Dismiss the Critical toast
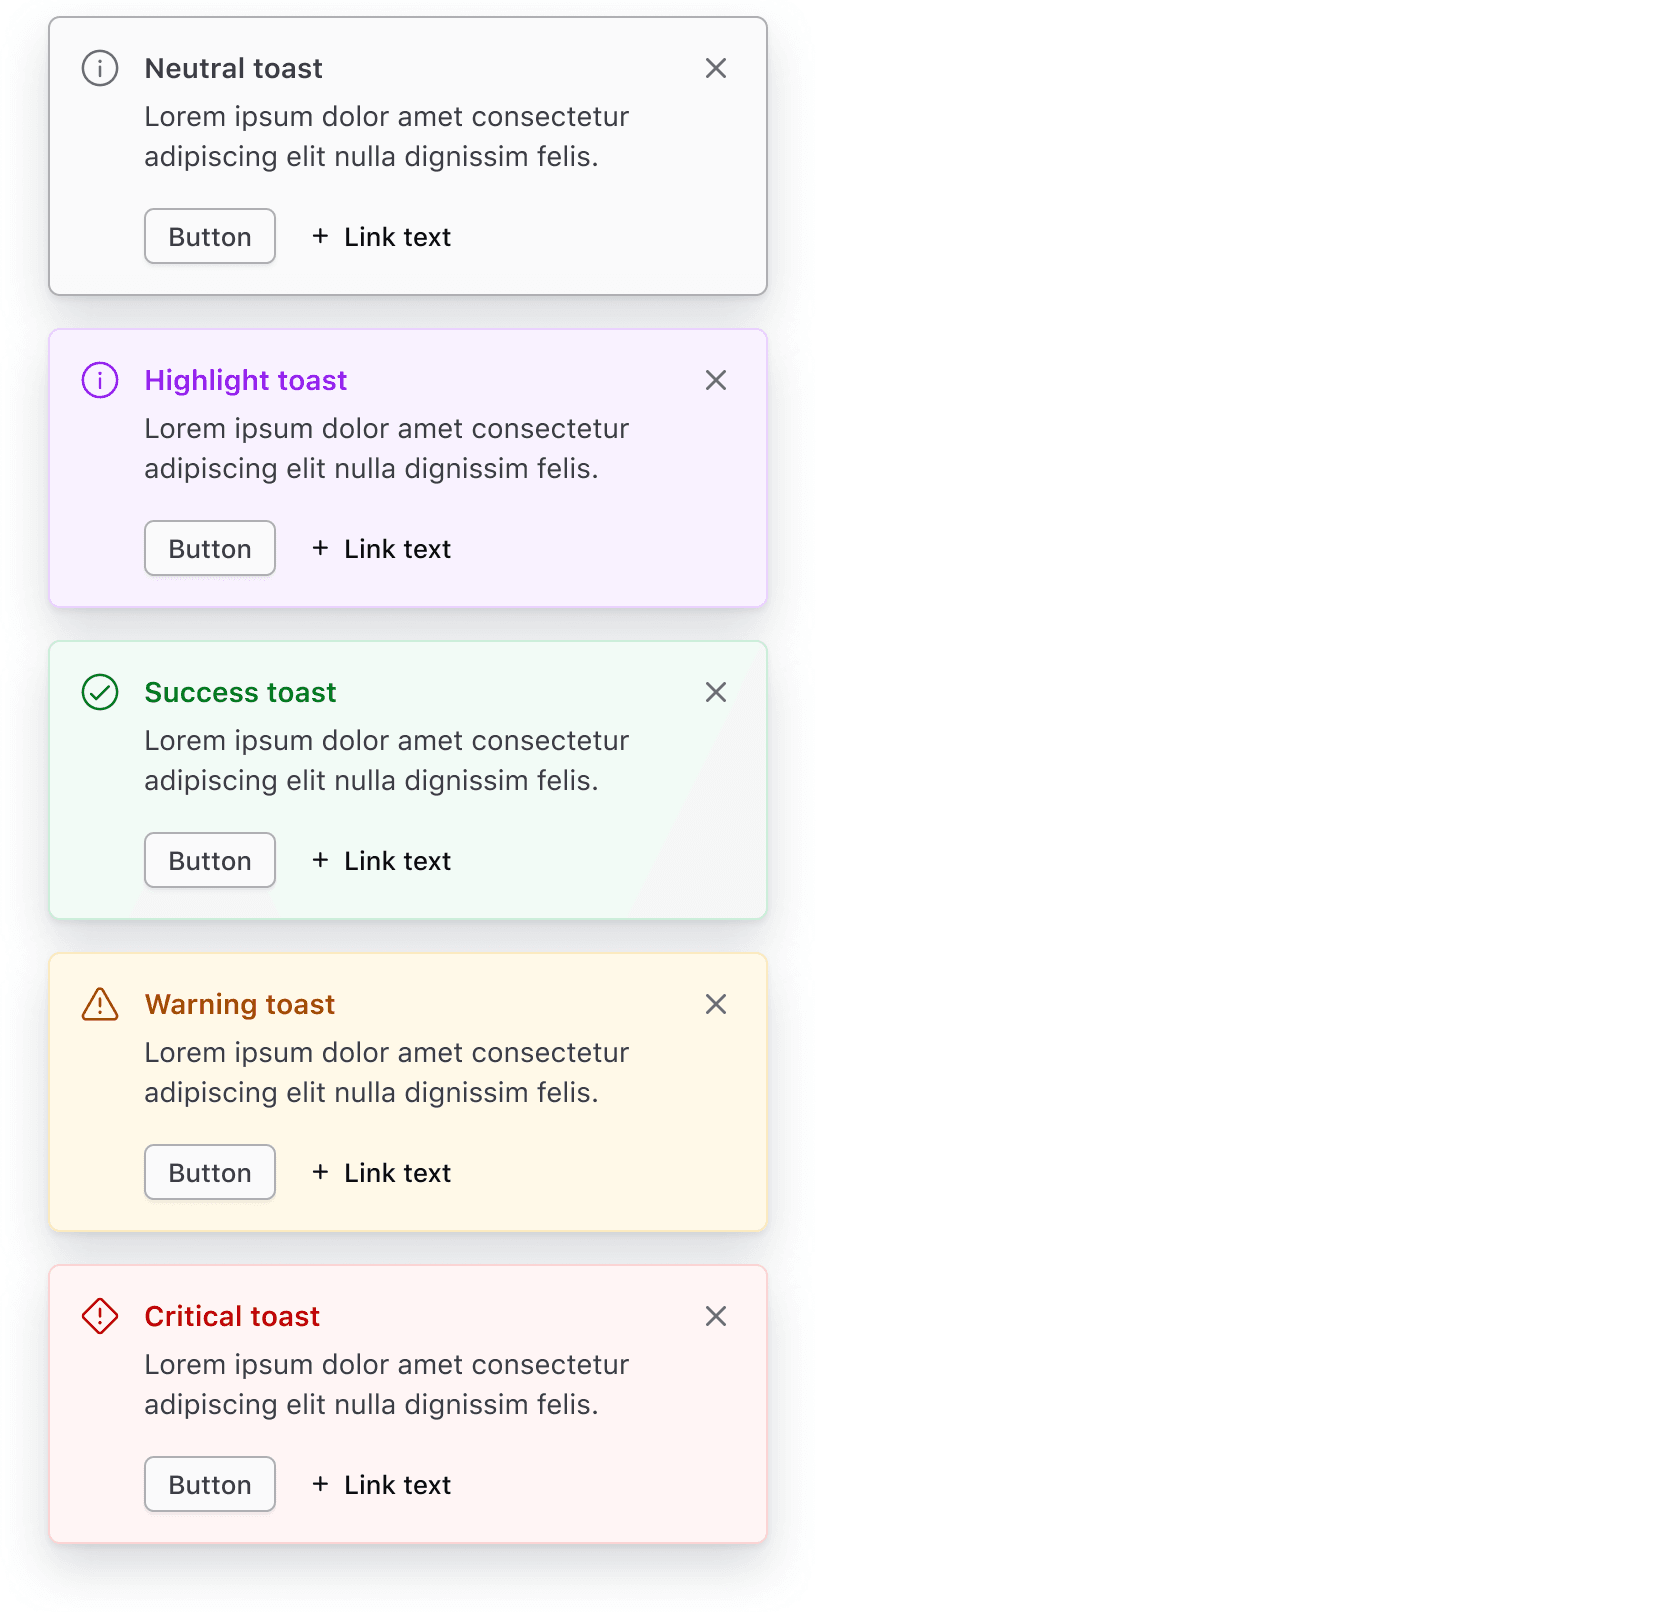Image resolution: width=1672 pixels, height=1612 pixels. tap(716, 1316)
